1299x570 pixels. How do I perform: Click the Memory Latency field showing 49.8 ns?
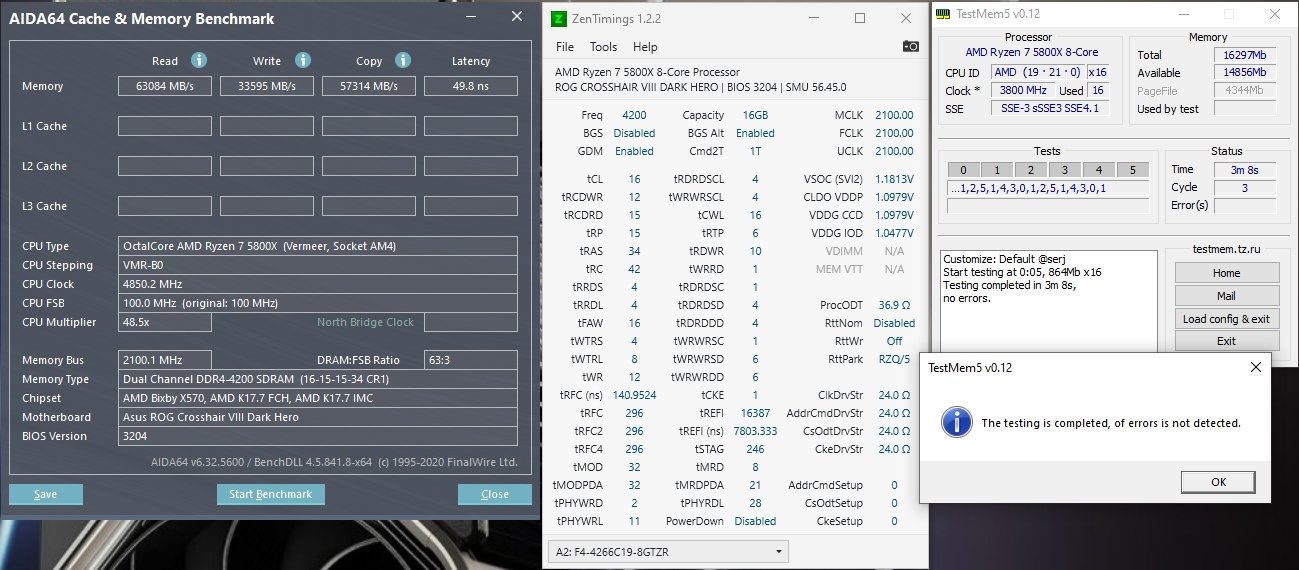pos(471,86)
